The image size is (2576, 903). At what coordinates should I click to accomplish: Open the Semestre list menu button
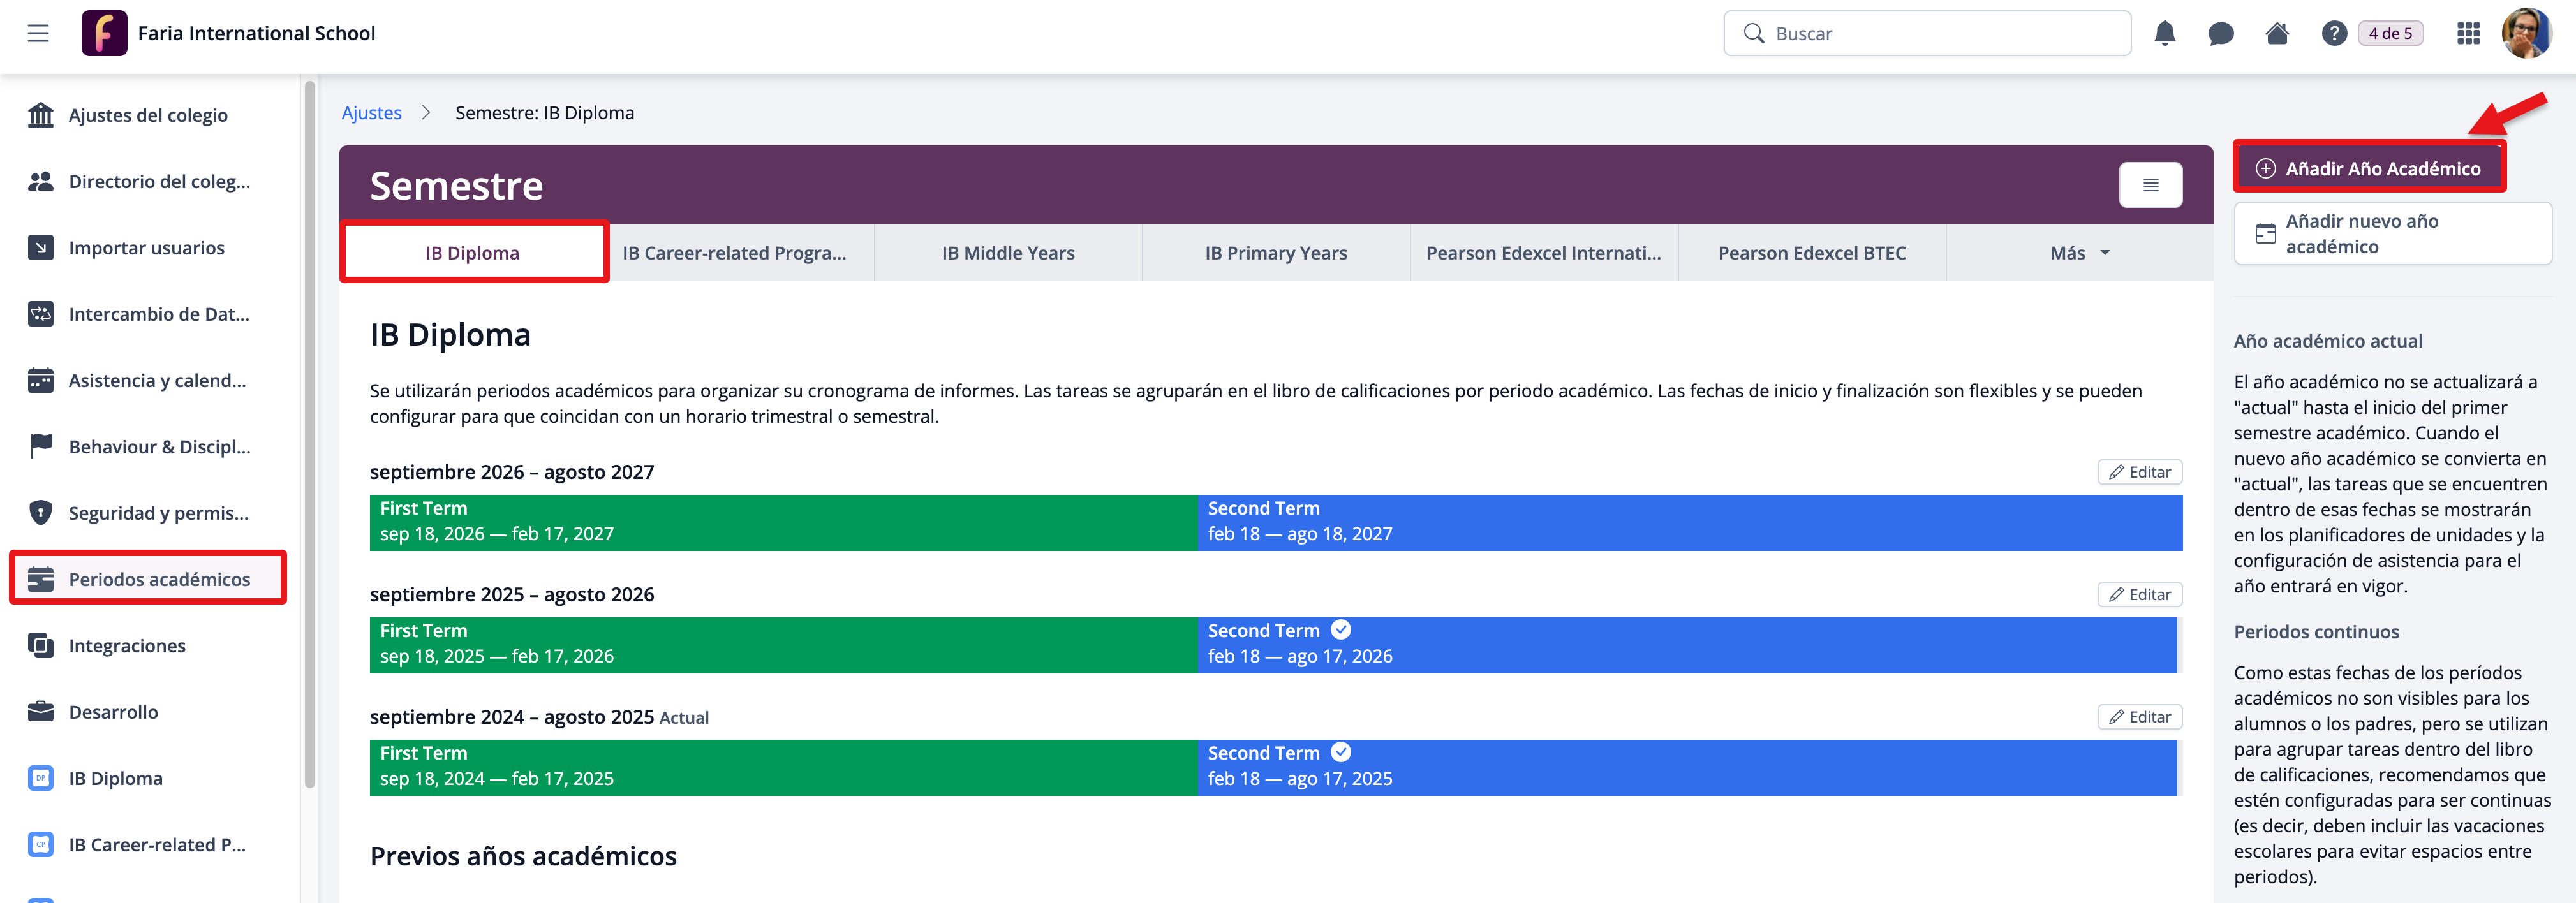pos(2150,185)
